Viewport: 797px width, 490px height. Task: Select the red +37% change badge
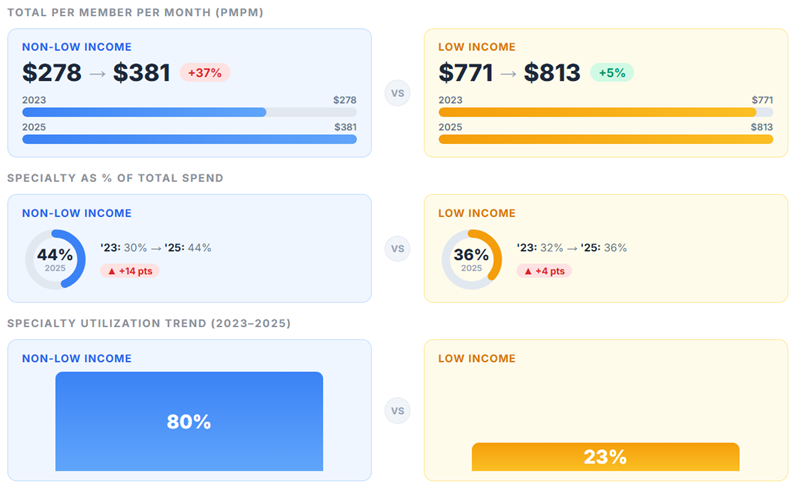pyautogui.click(x=205, y=72)
